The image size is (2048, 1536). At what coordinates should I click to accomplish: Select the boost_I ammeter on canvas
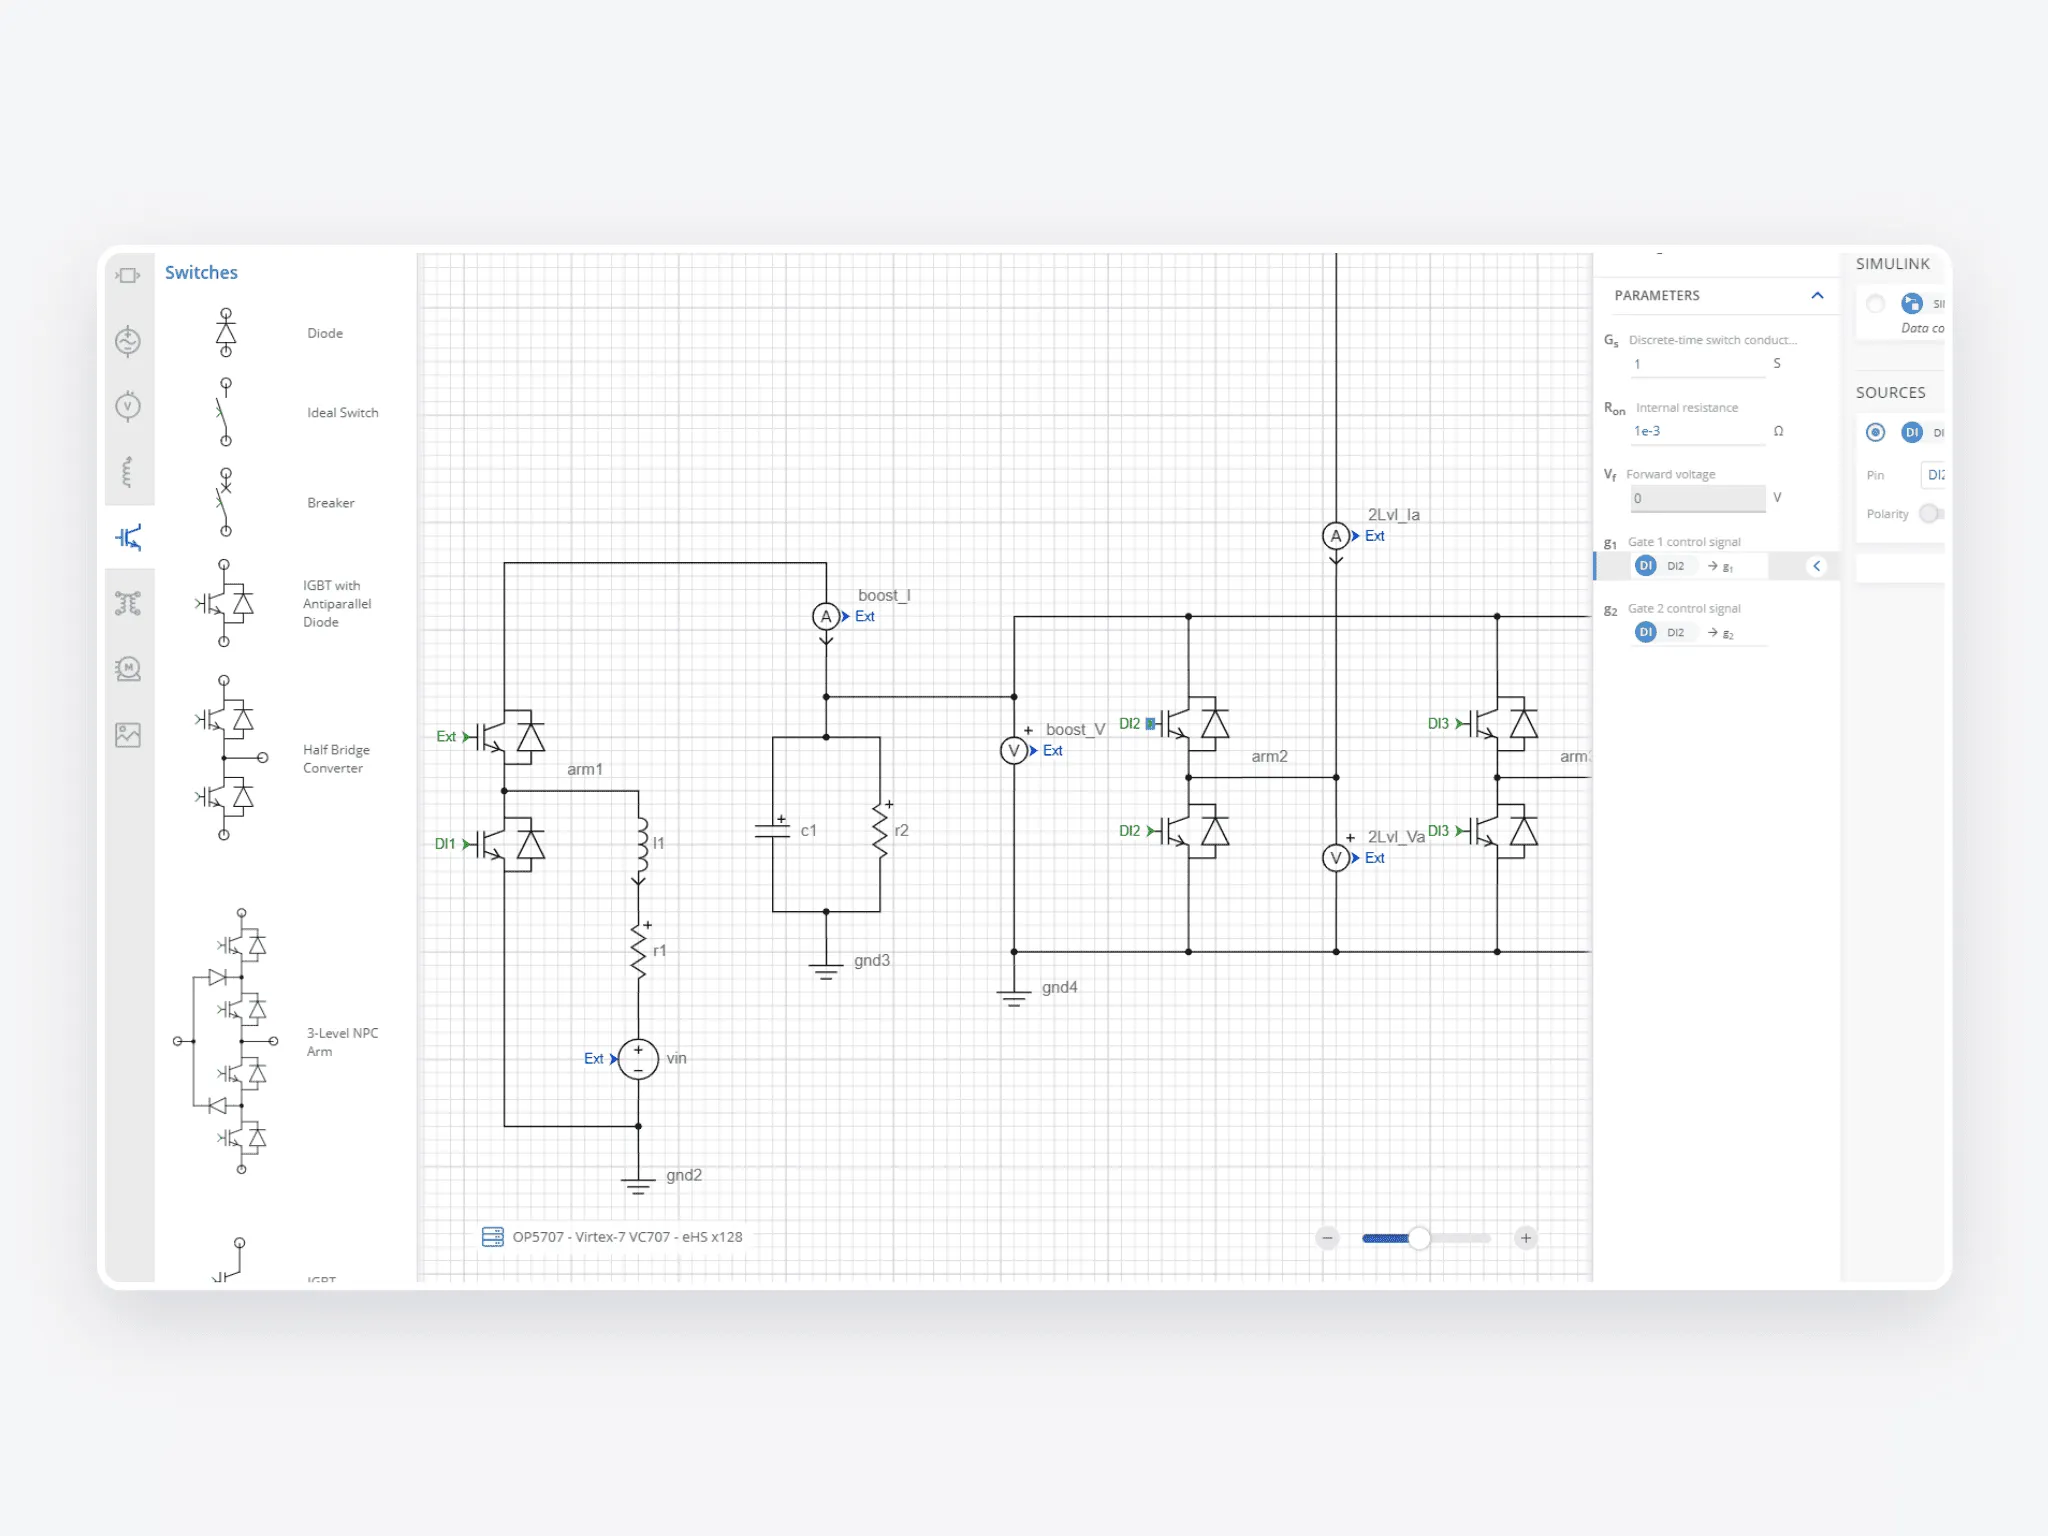pyautogui.click(x=826, y=617)
